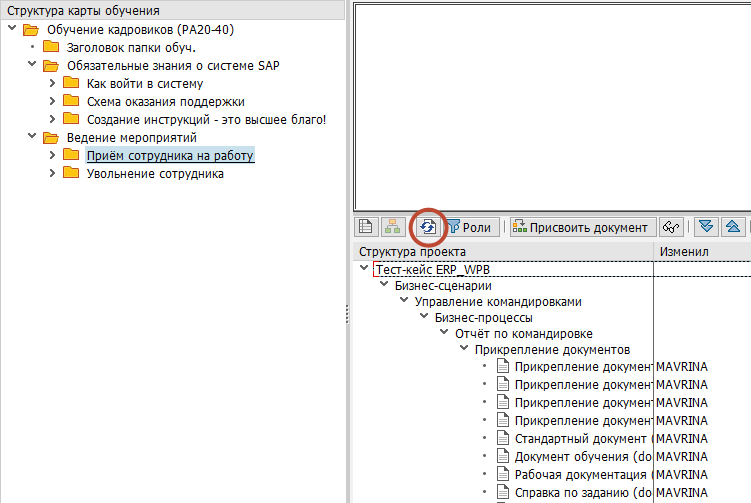This screenshot has height=503, width=751.
Task: Click the Как войти в систему folder icon
Action: [x=71, y=83]
